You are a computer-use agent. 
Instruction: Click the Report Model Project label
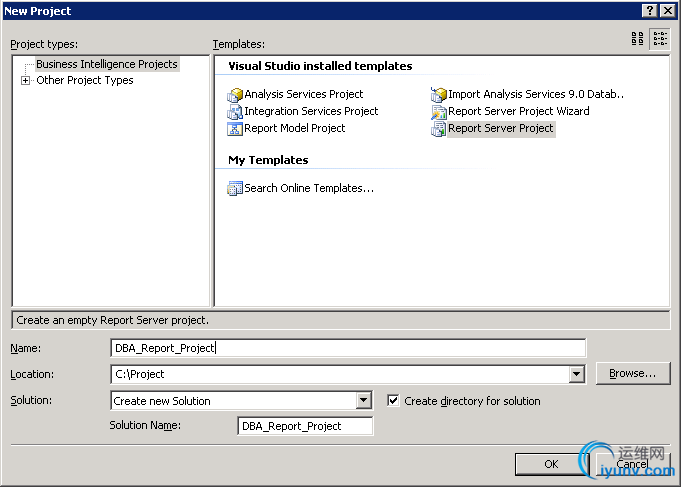294,128
